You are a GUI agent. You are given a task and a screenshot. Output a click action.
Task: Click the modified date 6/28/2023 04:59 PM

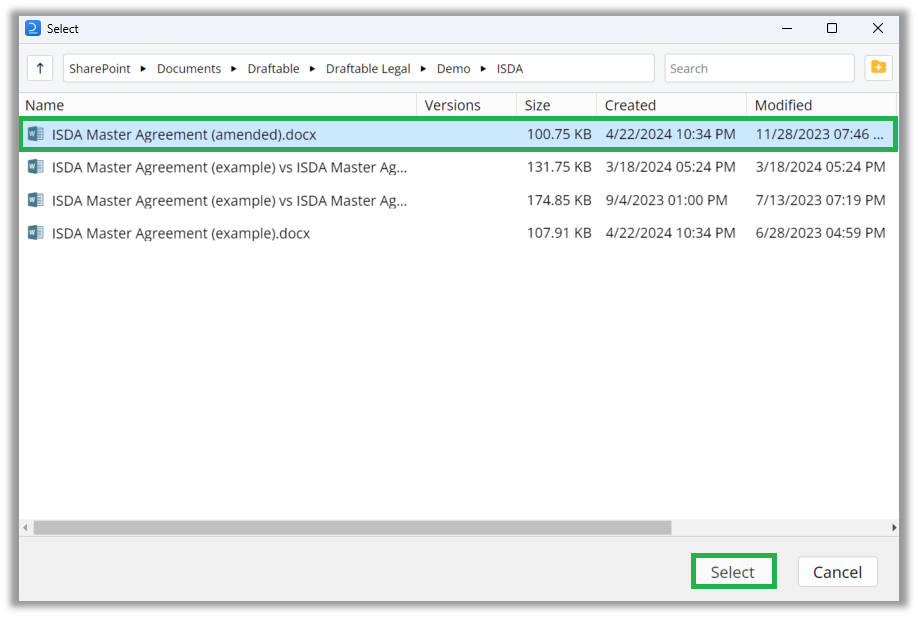[820, 233]
